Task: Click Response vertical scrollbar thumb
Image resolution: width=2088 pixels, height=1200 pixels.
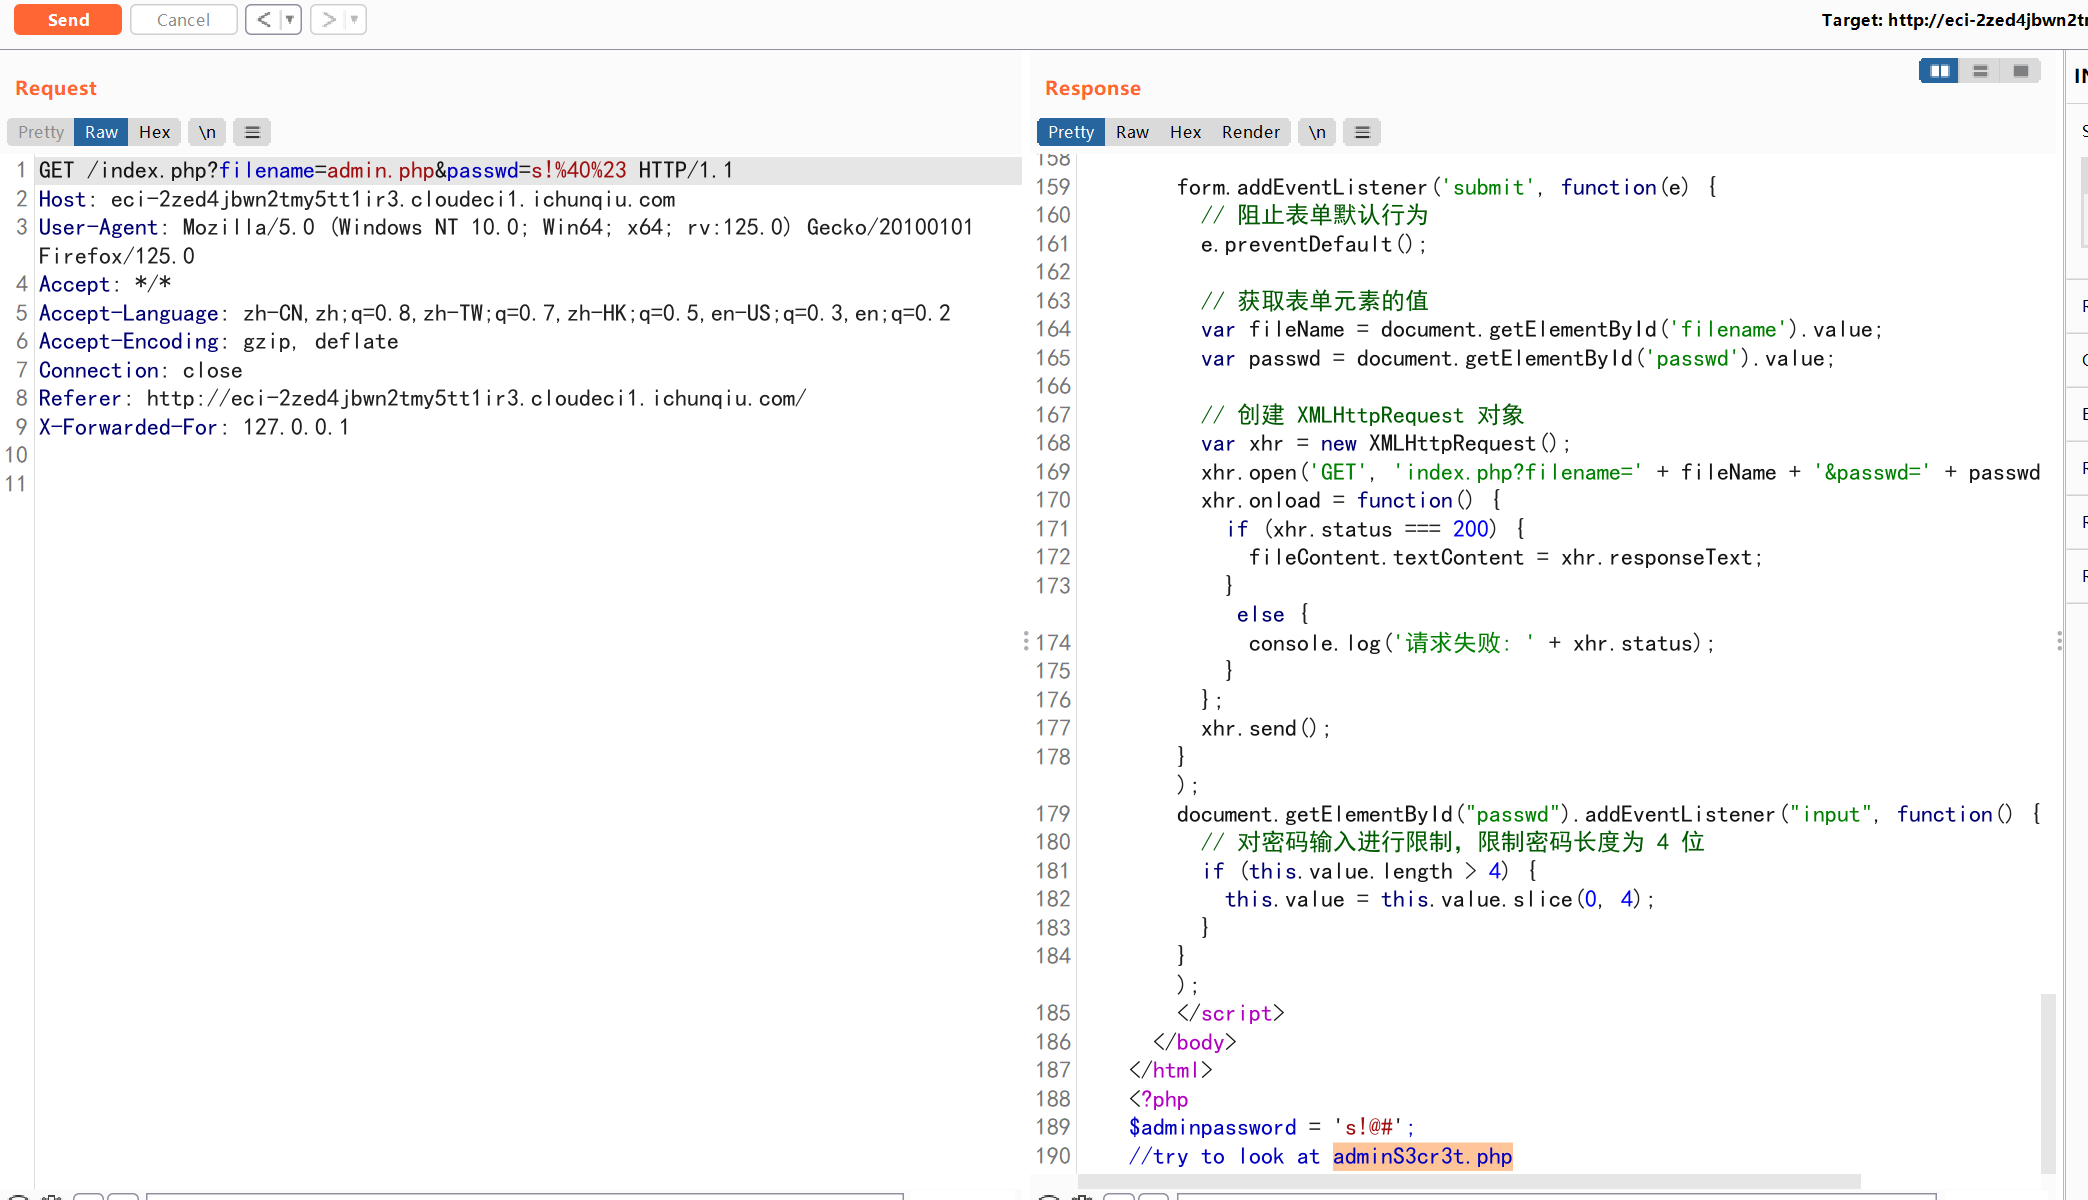Action: coord(2048,1082)
